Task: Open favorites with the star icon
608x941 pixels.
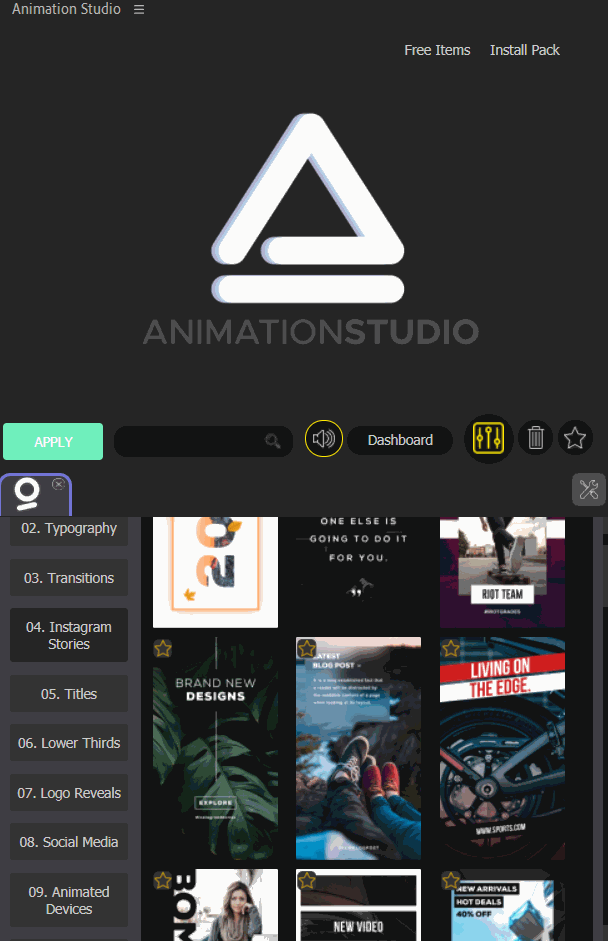Action: (575, 438)
